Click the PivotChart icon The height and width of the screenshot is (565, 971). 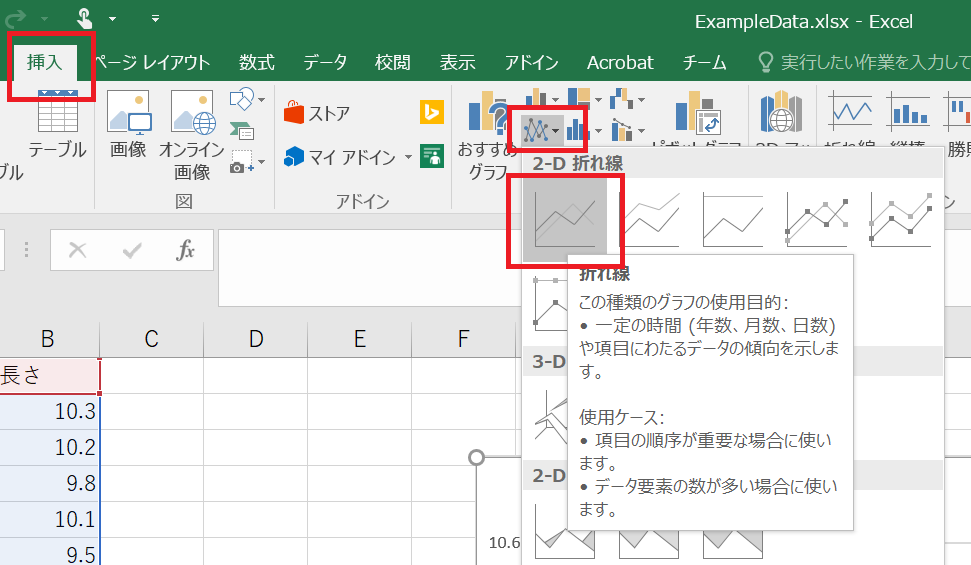(x=698, y=113)
